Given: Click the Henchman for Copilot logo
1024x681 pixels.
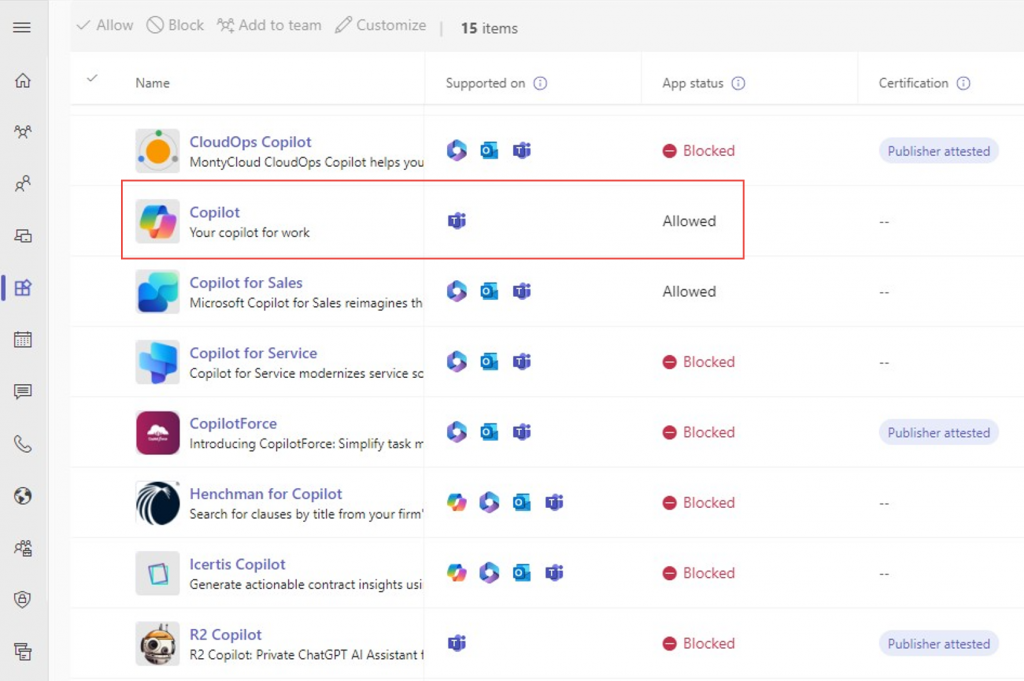Looking at the screenshot, I should pyautogui.click(x=157, y=503).
